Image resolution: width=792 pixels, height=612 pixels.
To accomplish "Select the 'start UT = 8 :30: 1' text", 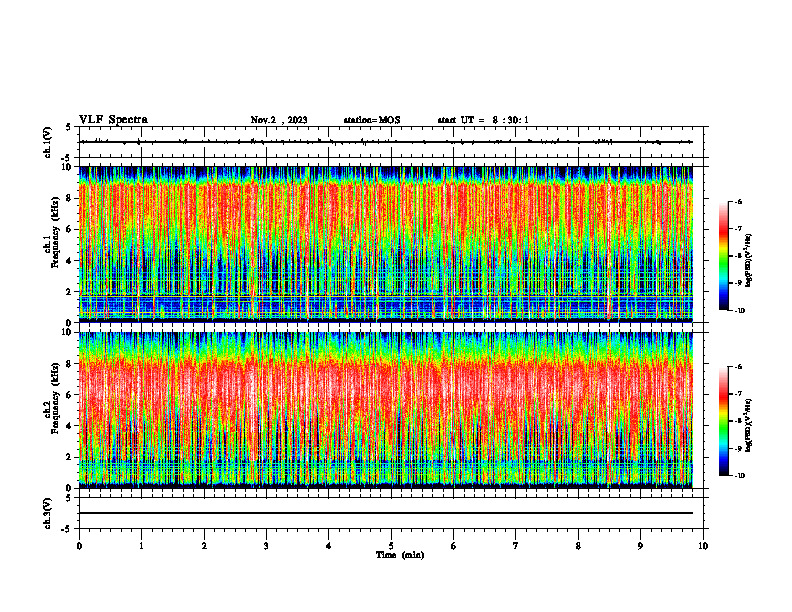I will click(x=483, y=120).
